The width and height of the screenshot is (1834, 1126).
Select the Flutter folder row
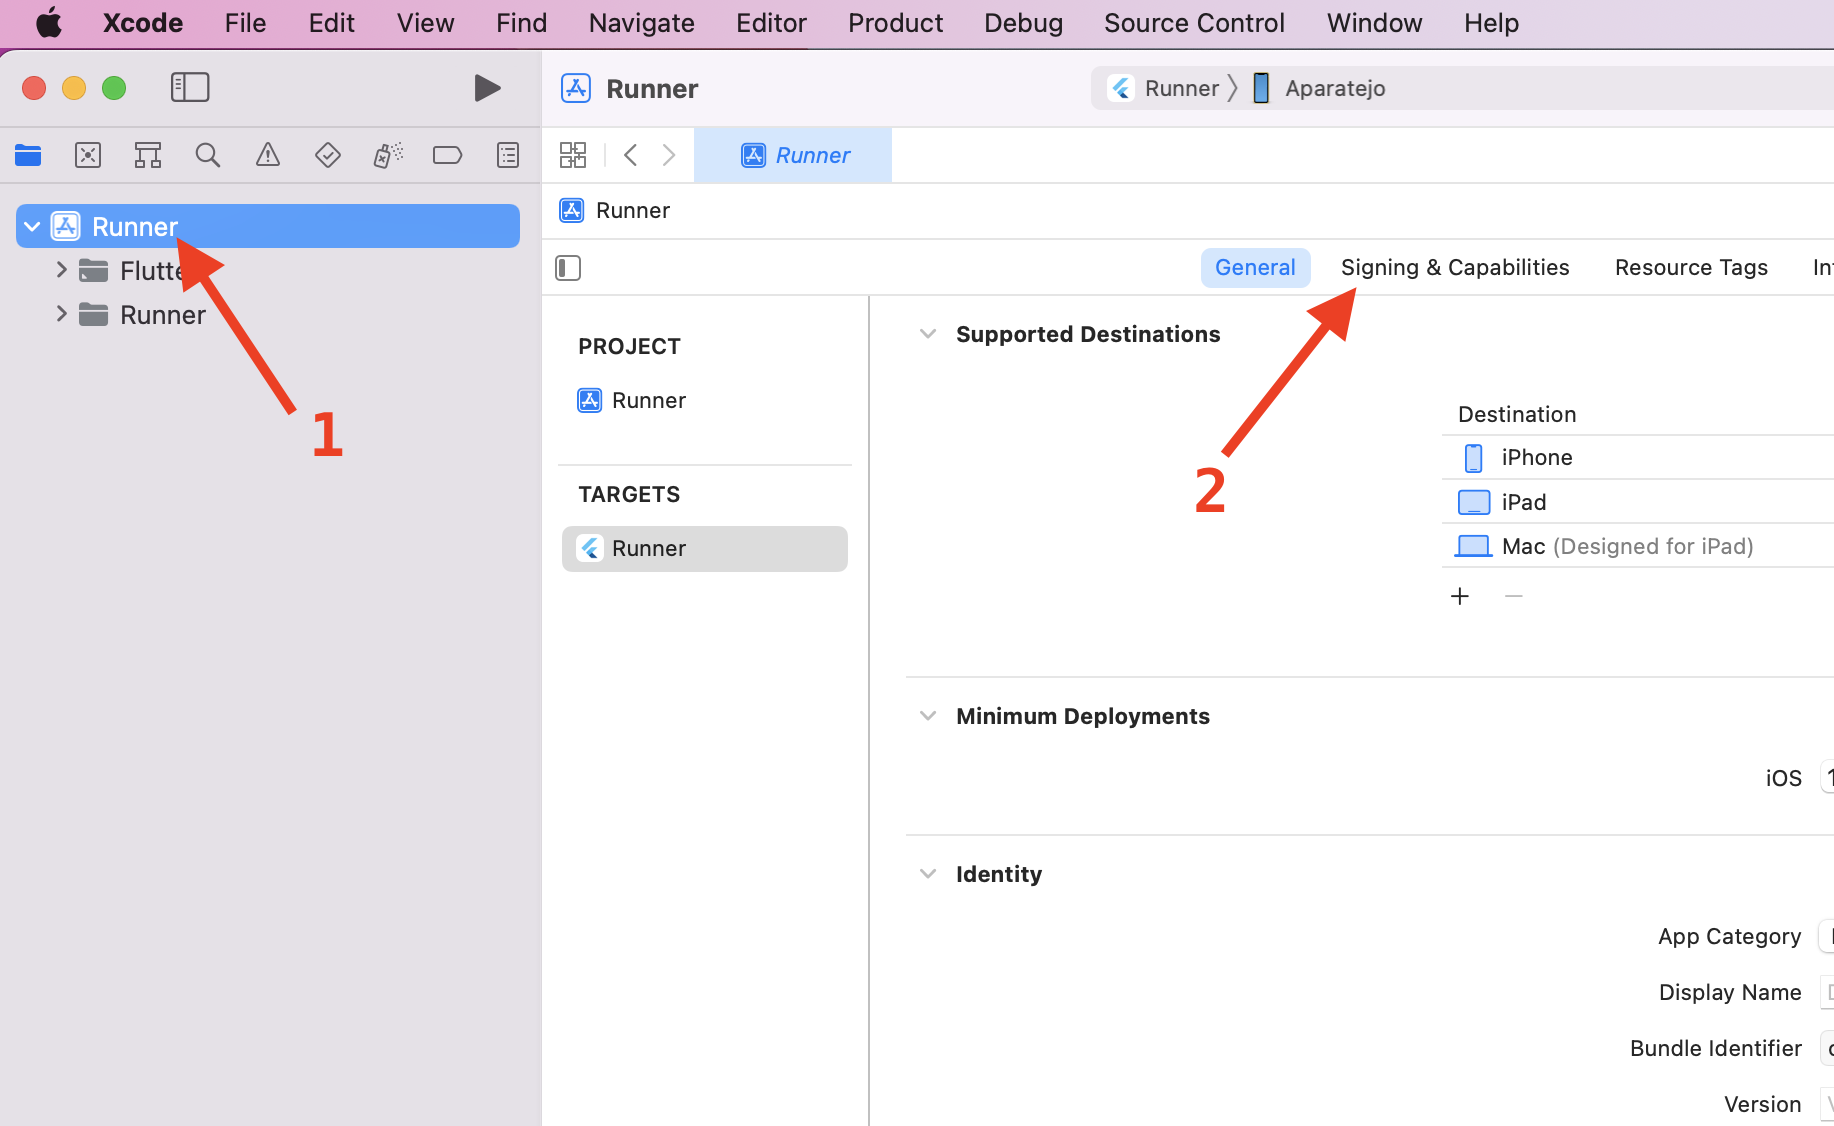(x=268, y=270)
